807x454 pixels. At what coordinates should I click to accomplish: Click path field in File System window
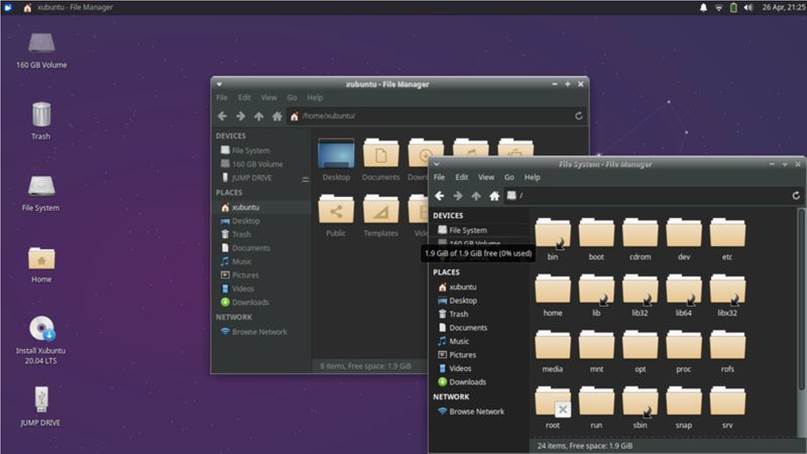tap(646, 196)
